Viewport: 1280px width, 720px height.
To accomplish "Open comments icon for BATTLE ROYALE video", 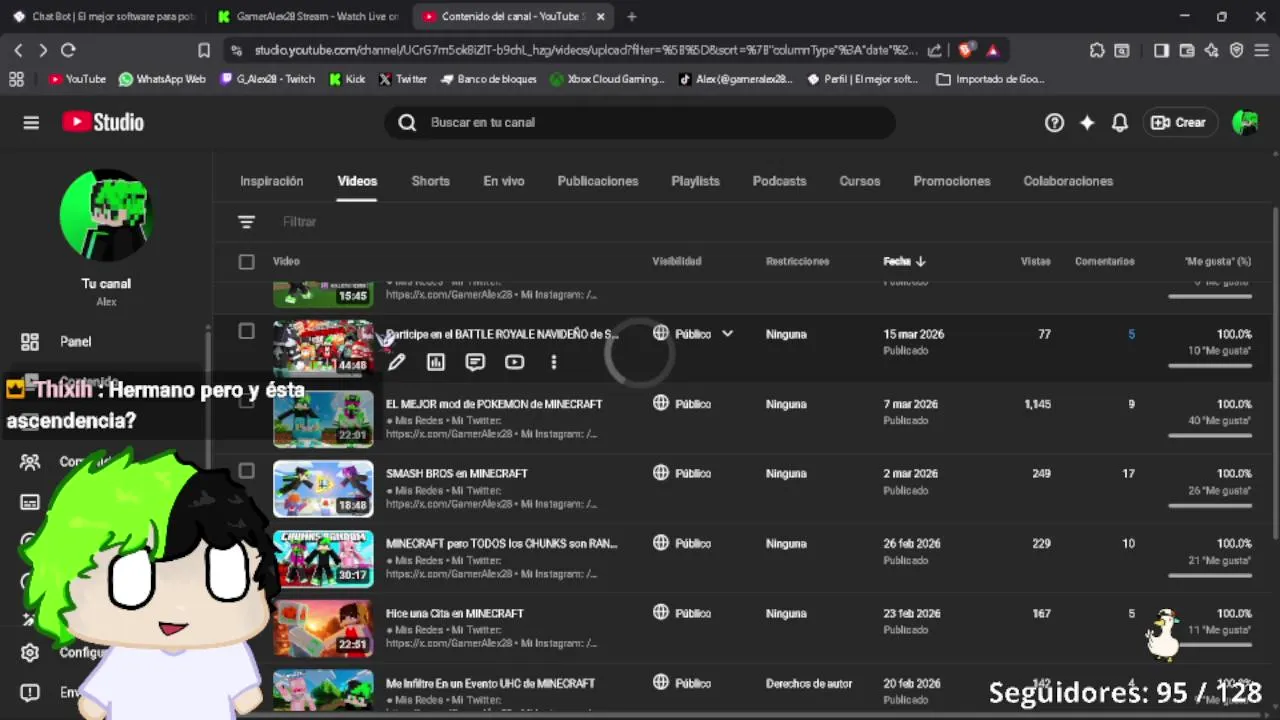I will click(475, 362).
